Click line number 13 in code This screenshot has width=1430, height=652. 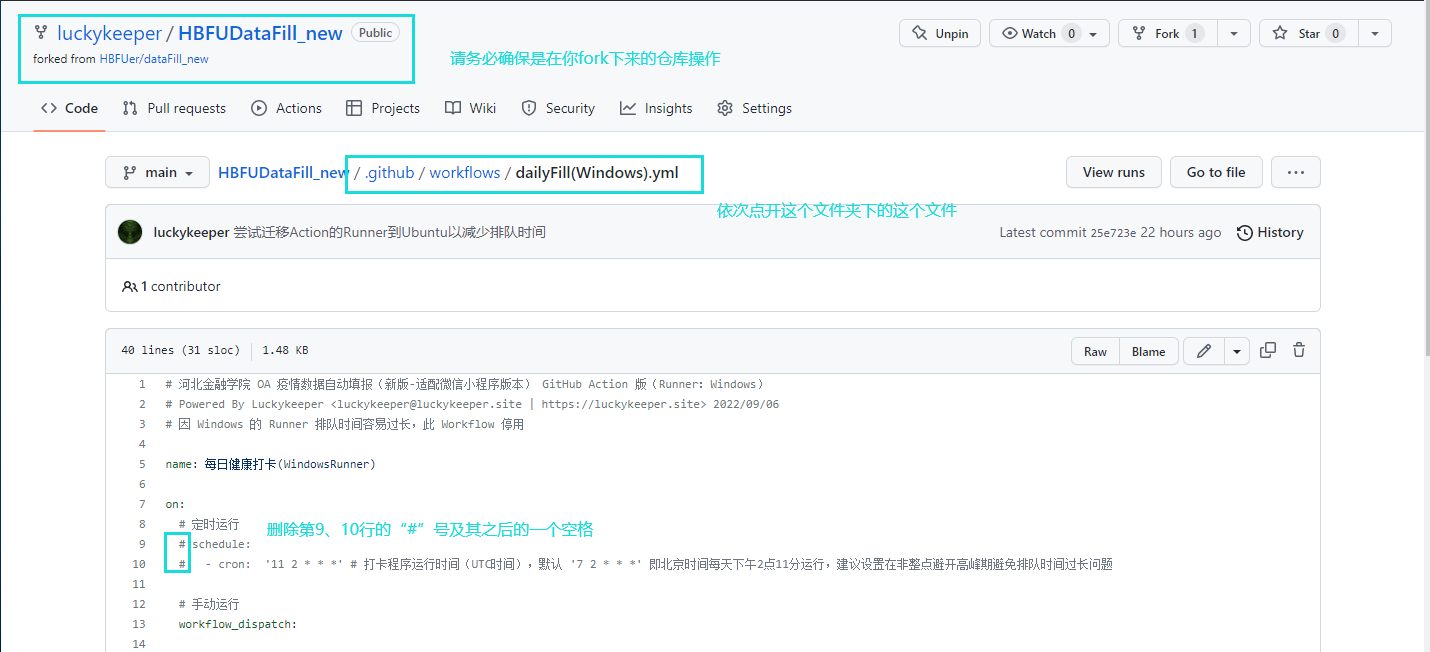(x=138, y=624)
